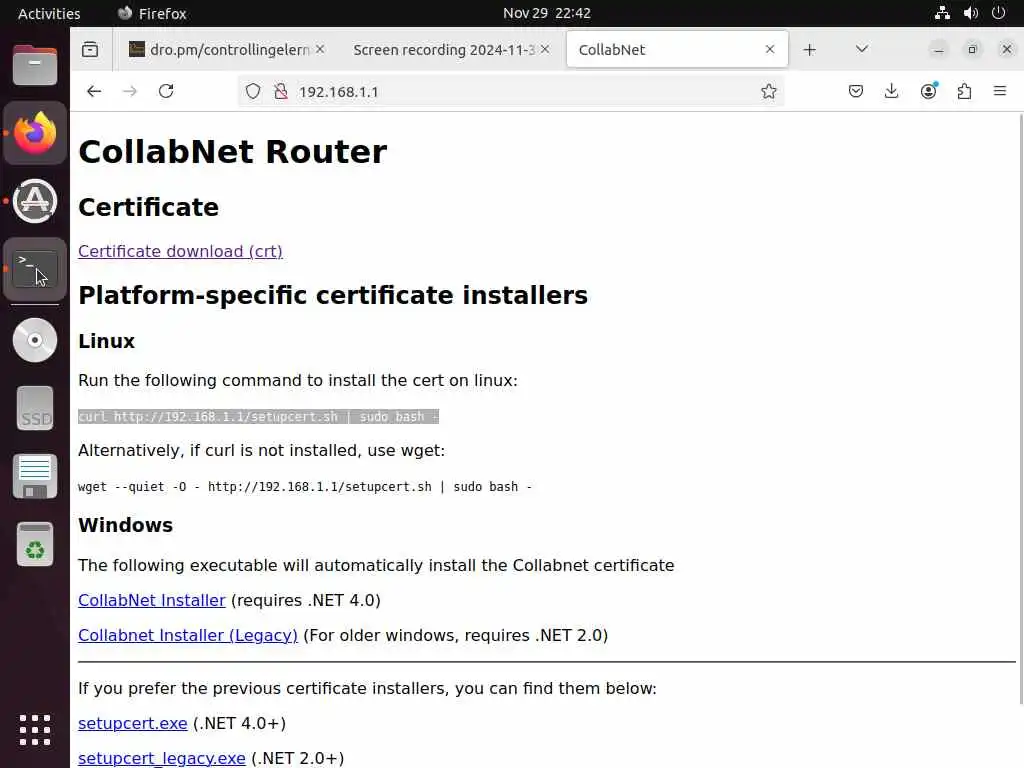Screen dimensions: 1024x768
Task: Open the Firefox account icon
Action: click(x=928, y=91)
